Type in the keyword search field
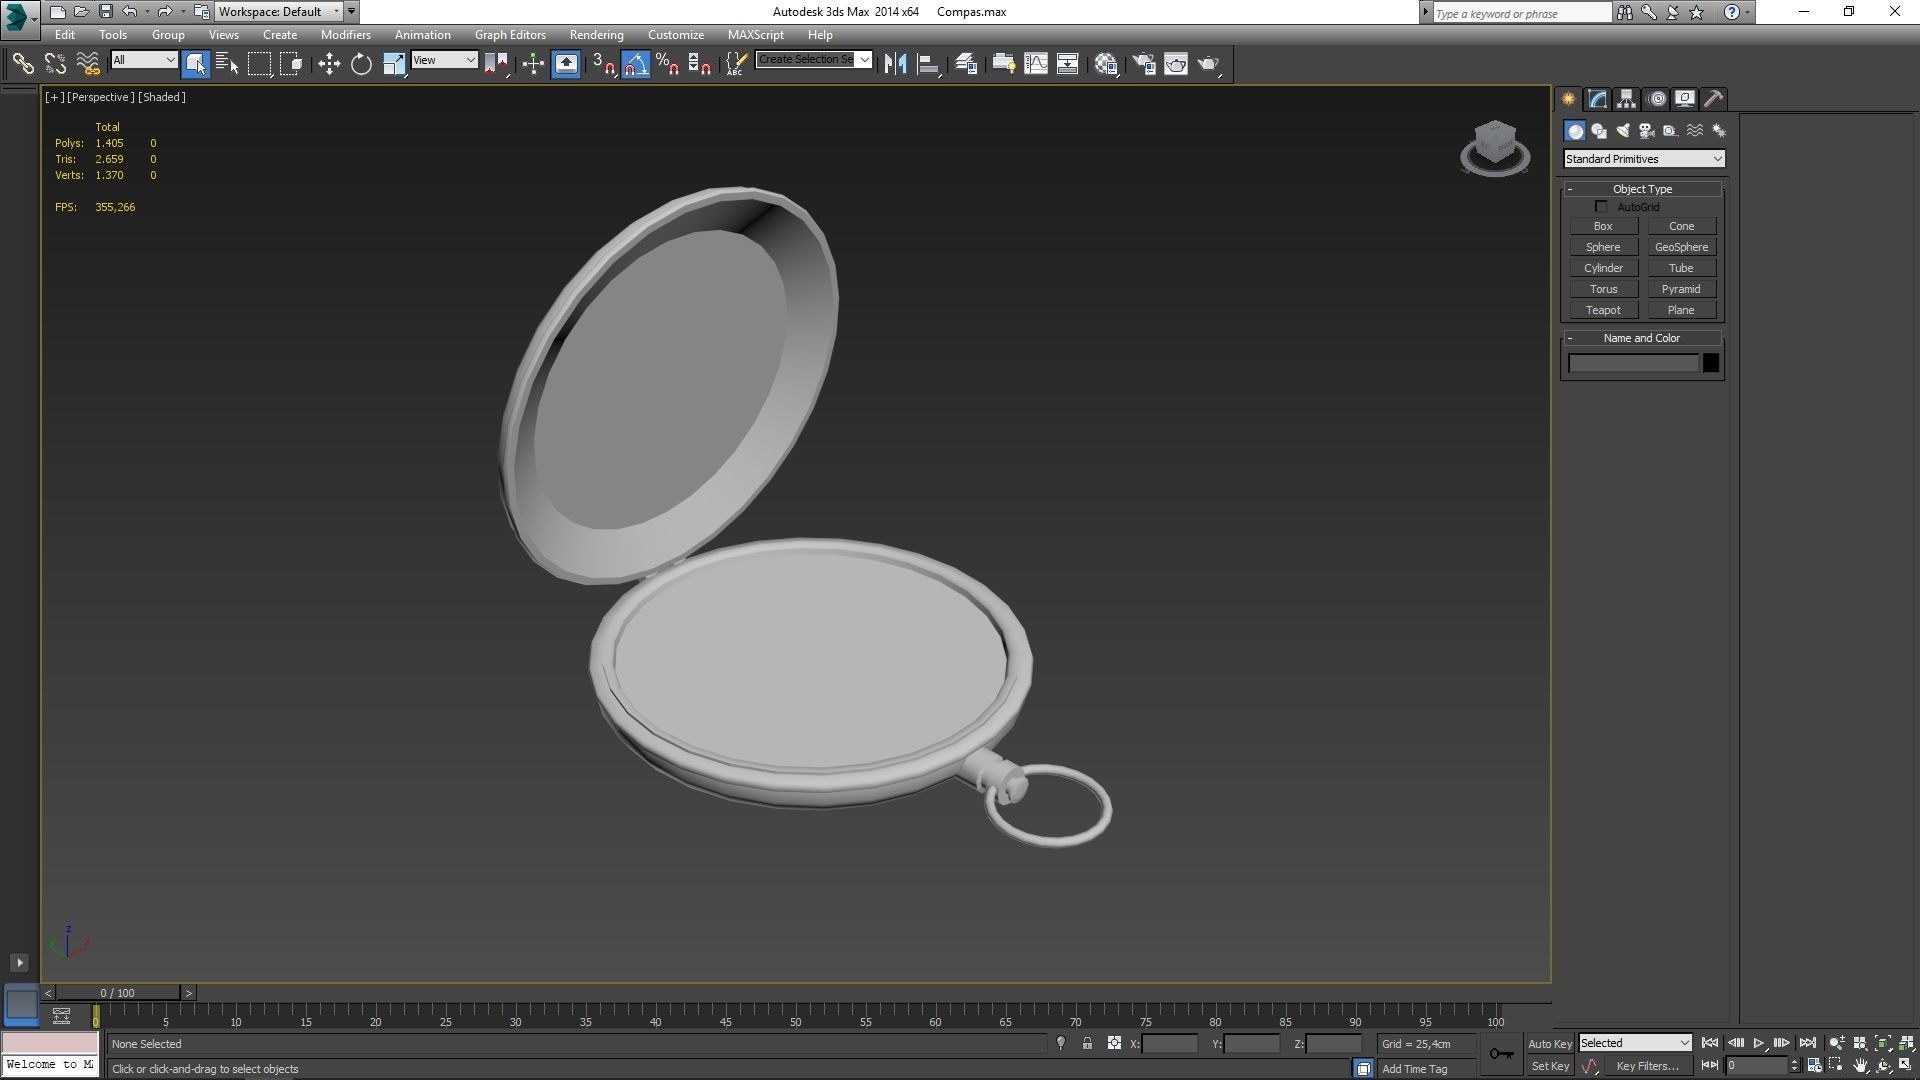Image resolution: width=1920 pixels, height=1080 pixels. pyautogui.click(x=1520, y=13)
